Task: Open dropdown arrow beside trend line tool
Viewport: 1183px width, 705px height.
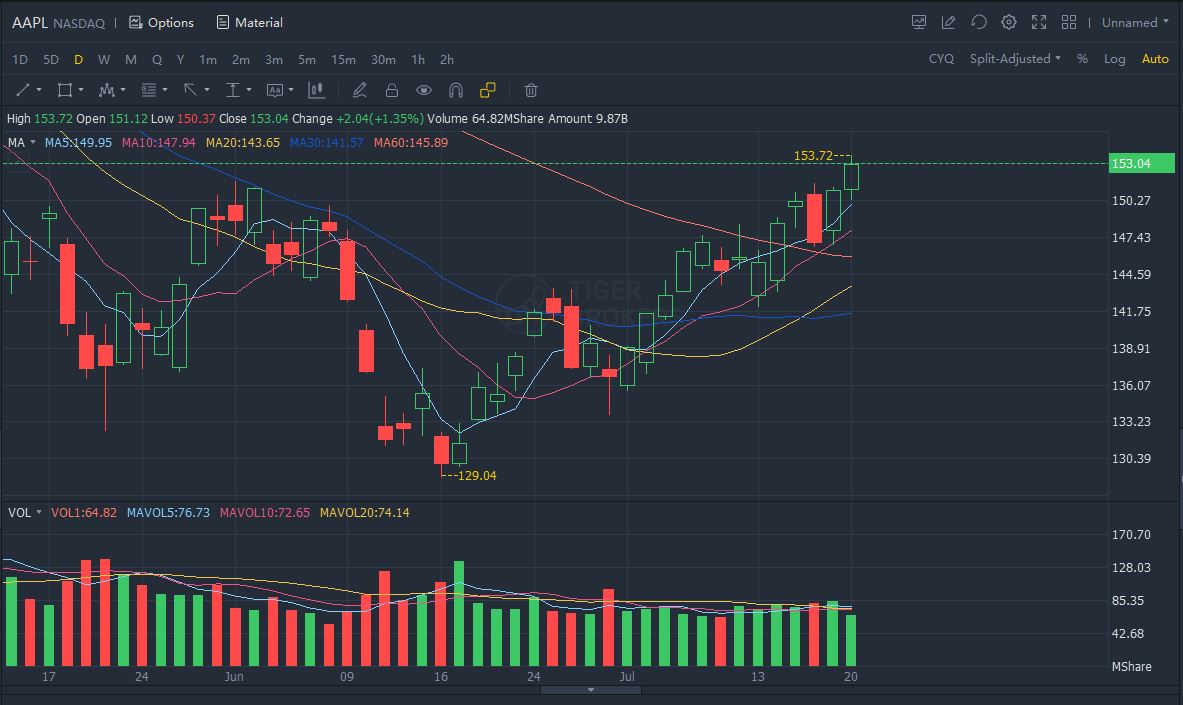Action: pos(39,91)
